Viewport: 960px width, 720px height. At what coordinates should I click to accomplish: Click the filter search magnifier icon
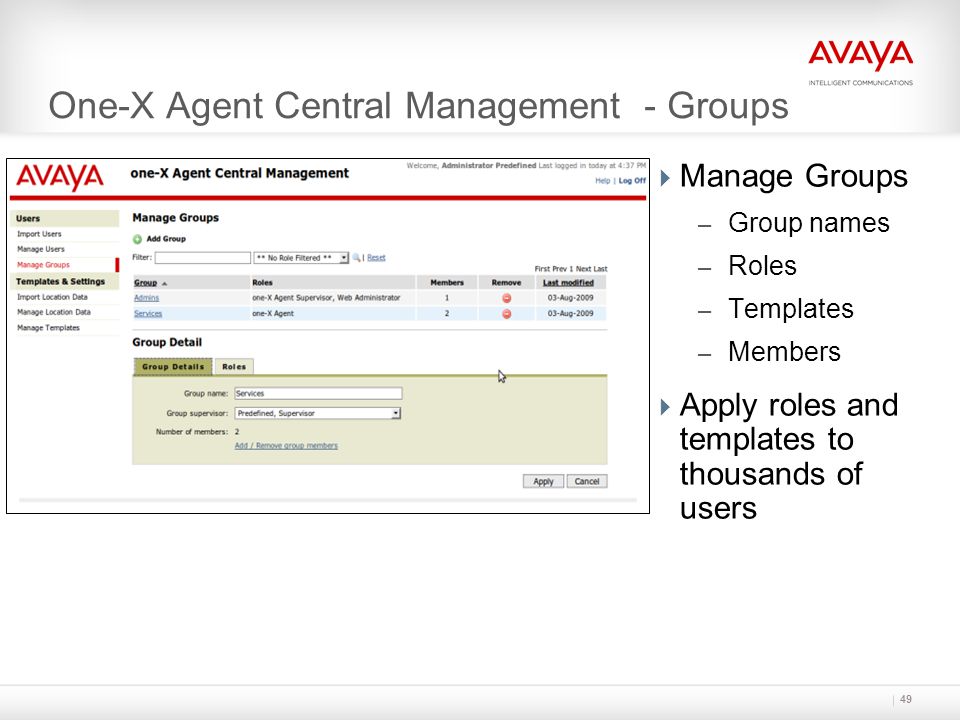[x=356, y=258]
